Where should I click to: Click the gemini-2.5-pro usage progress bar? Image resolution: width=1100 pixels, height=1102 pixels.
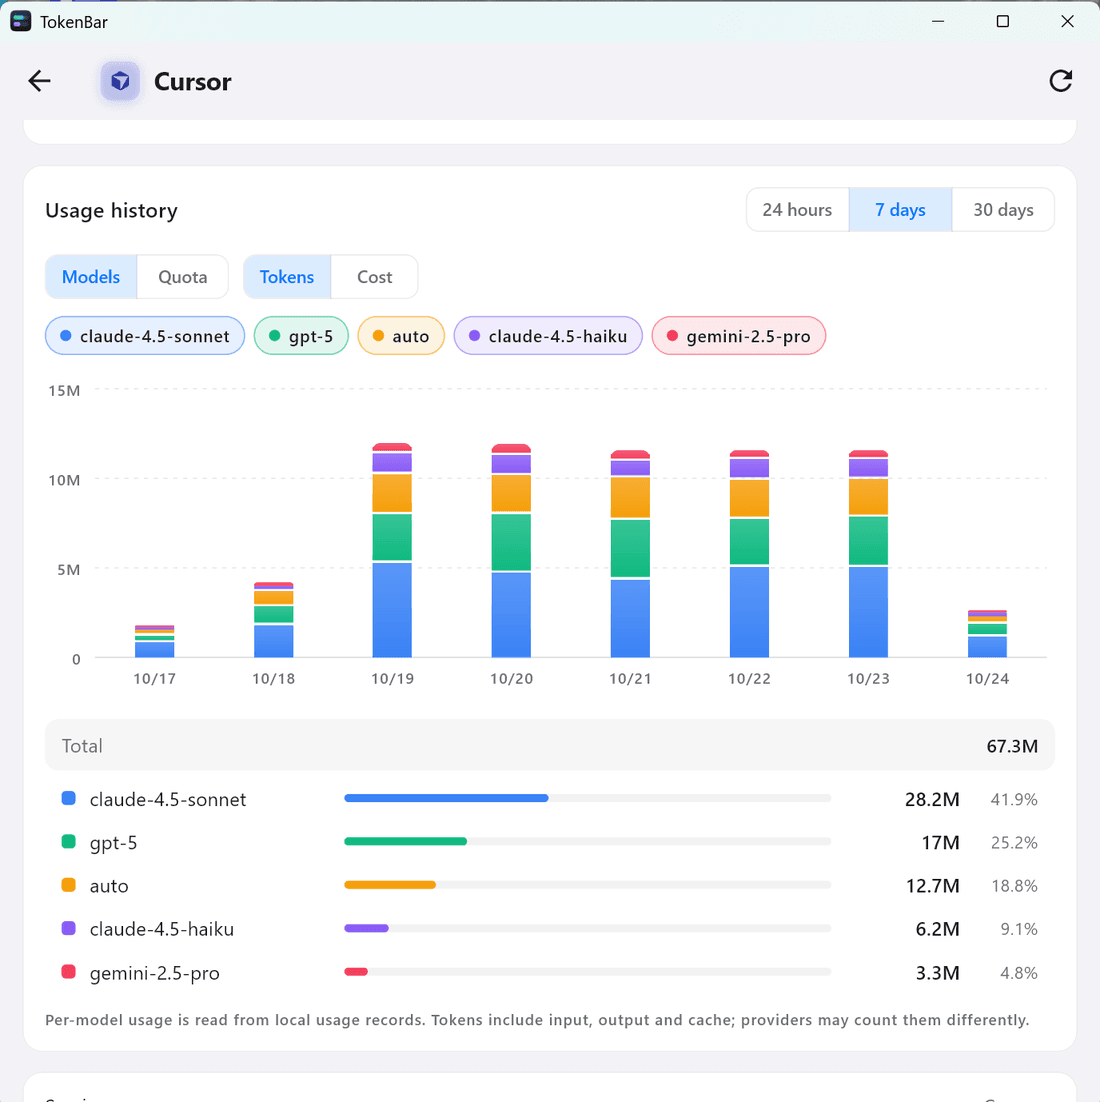[588, 972]
